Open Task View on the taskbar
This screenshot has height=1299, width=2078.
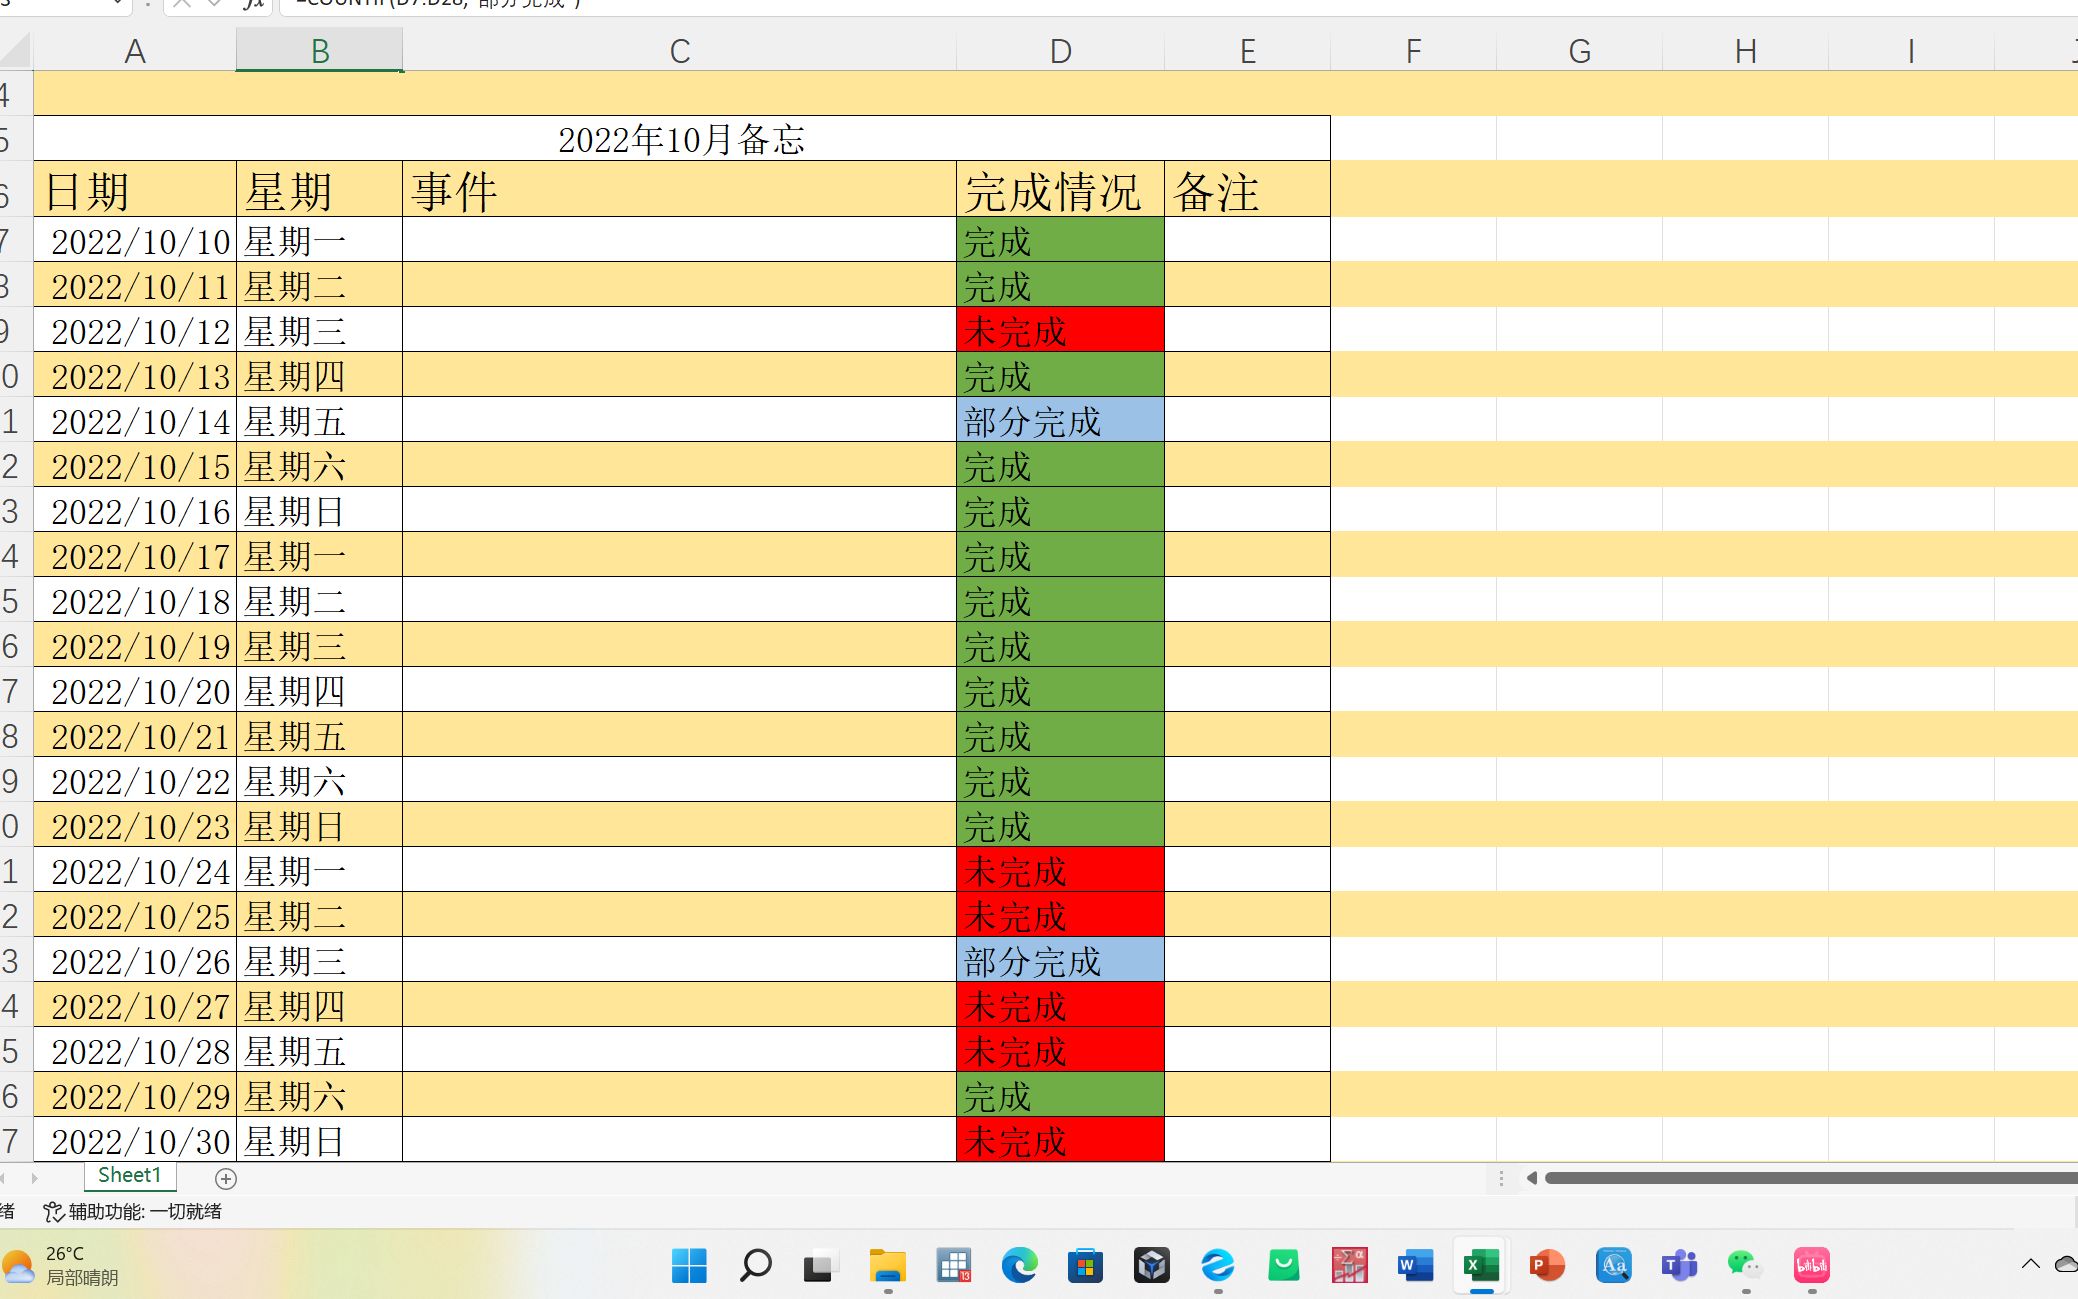820,1266
